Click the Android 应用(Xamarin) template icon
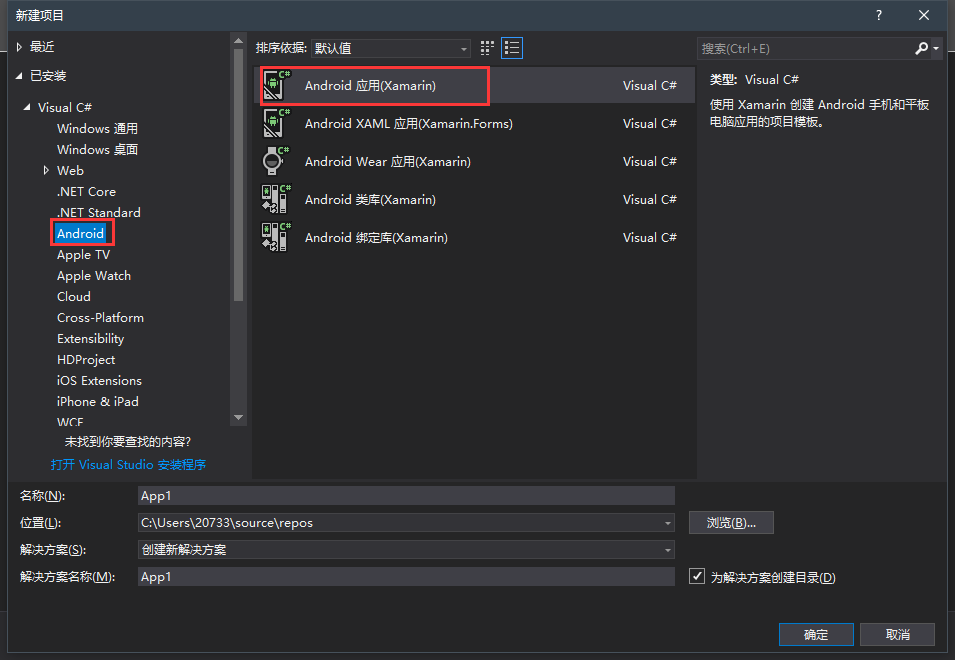 (x=276, y=85)
